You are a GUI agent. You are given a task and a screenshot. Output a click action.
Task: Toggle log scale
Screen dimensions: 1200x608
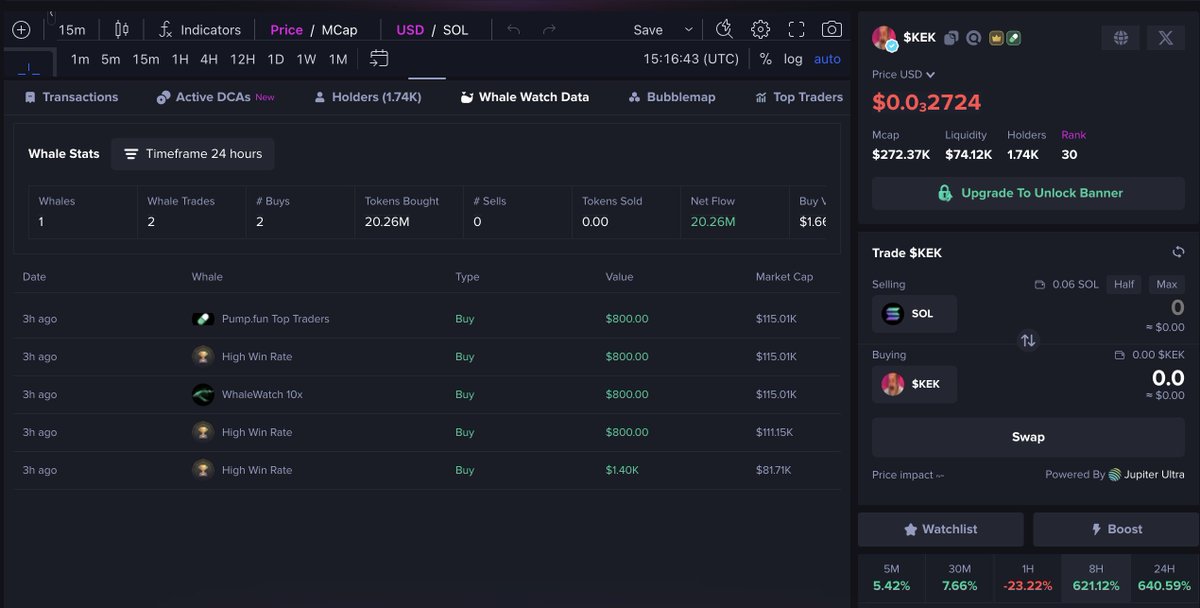point(793,59)
